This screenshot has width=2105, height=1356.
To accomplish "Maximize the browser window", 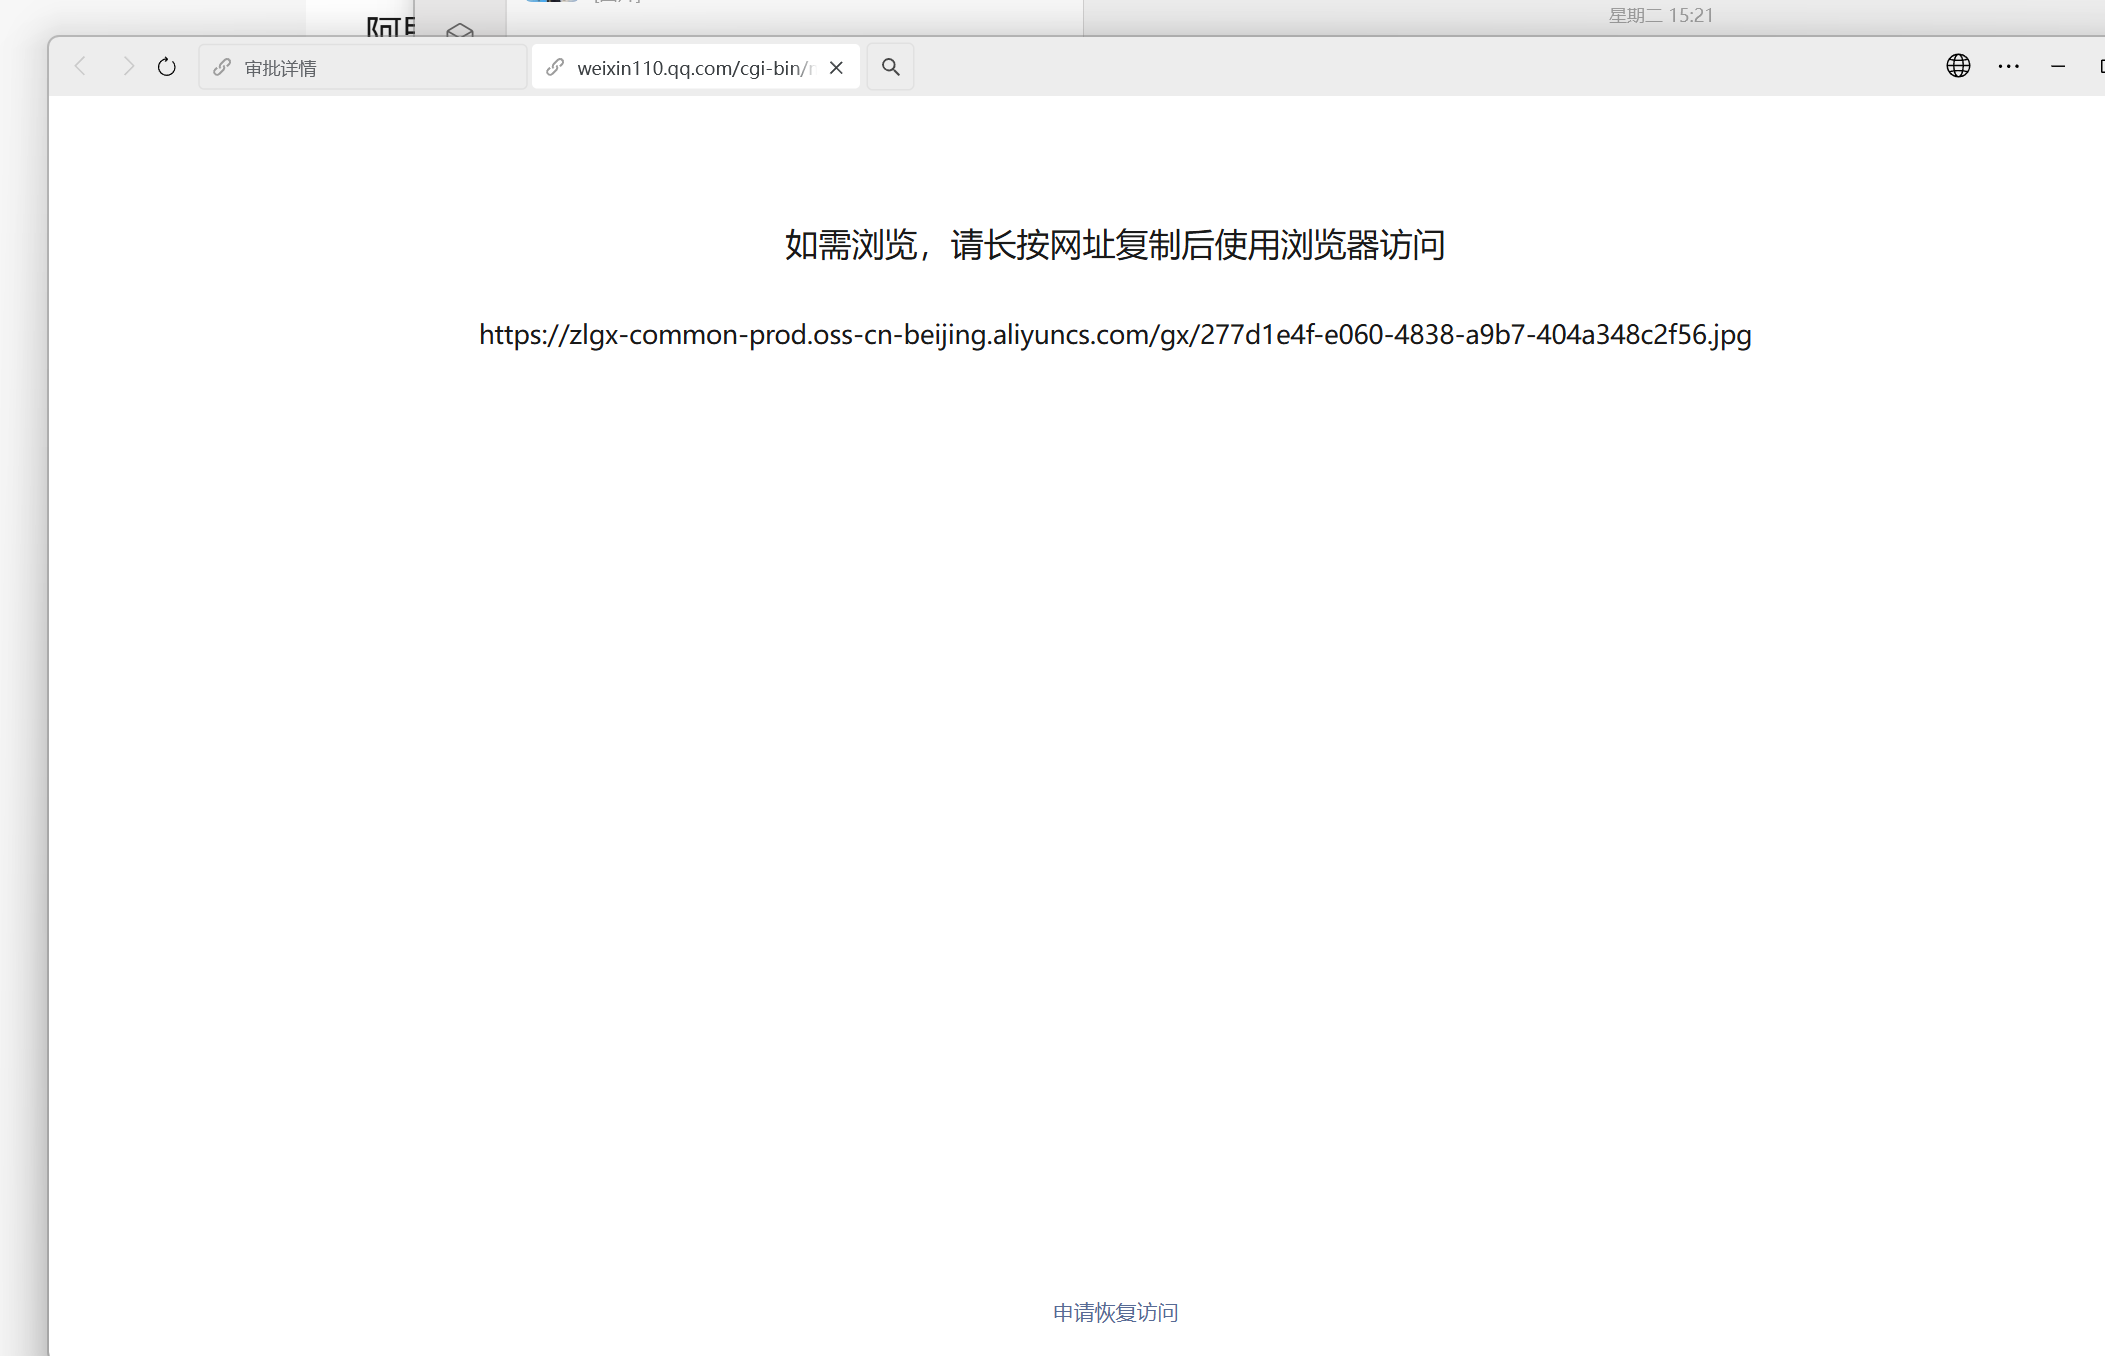I will click(x=2101, y=67).
